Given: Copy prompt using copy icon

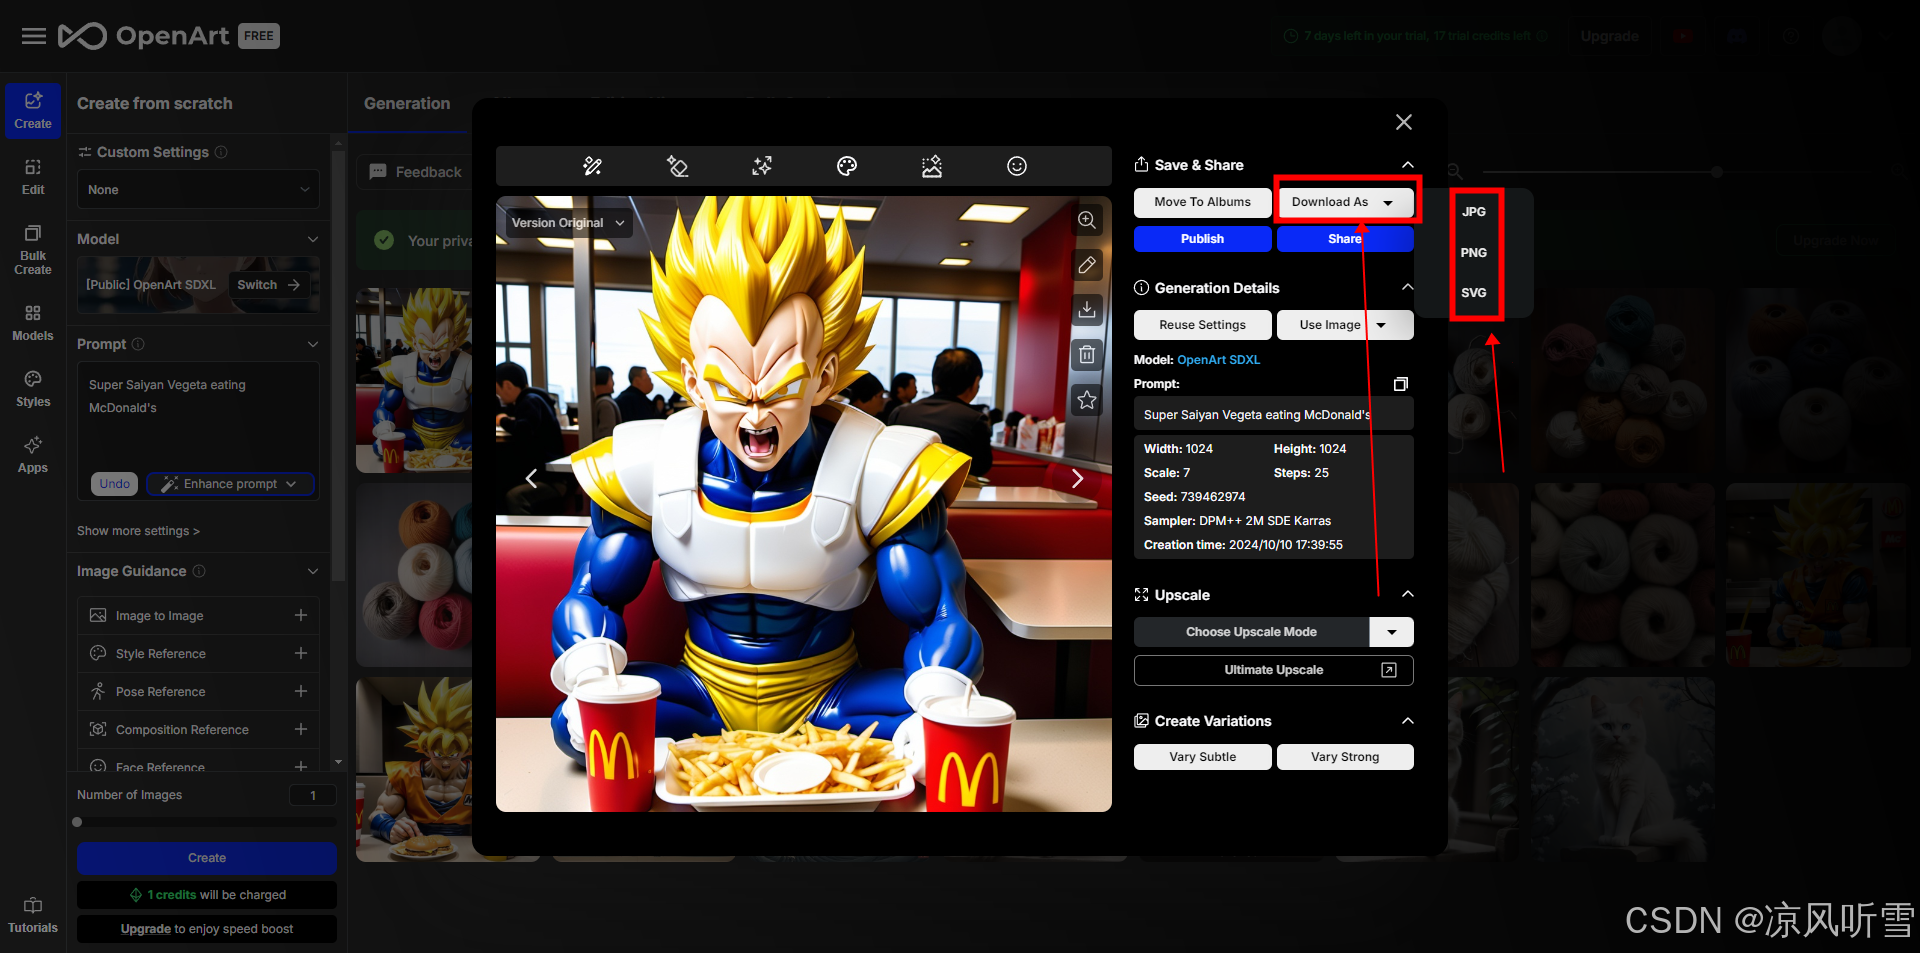Looking at the screenshot, I should tap(1401, 384).
